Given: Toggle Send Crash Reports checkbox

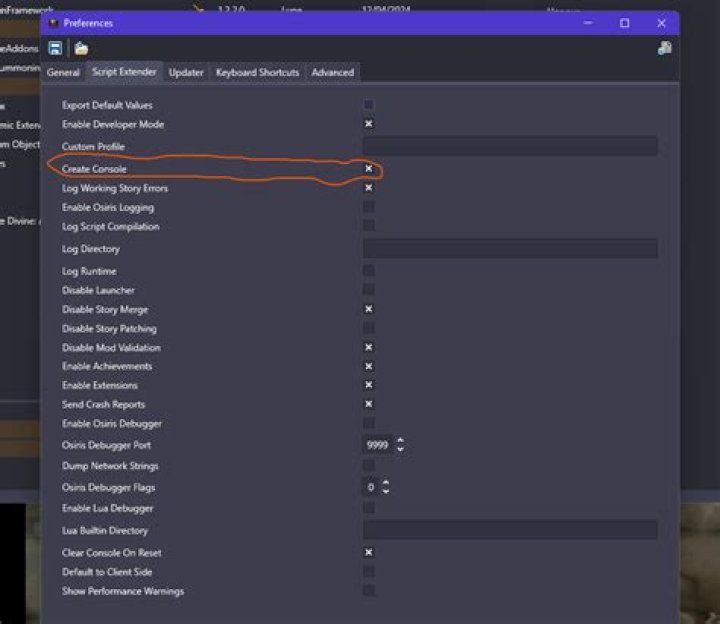Looking at the screenshot, I should pyautogui.click(x=369, y=404).
